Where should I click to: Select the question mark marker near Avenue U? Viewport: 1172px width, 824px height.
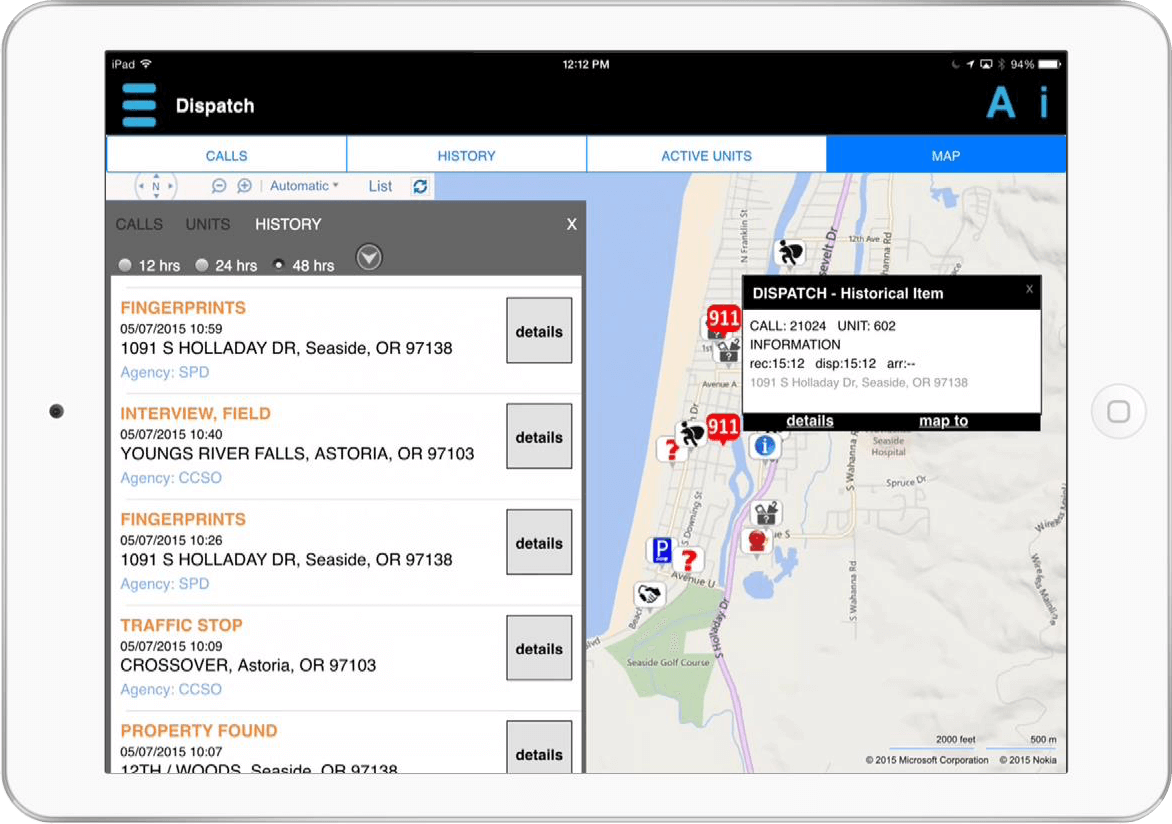(x=689, y=560)
